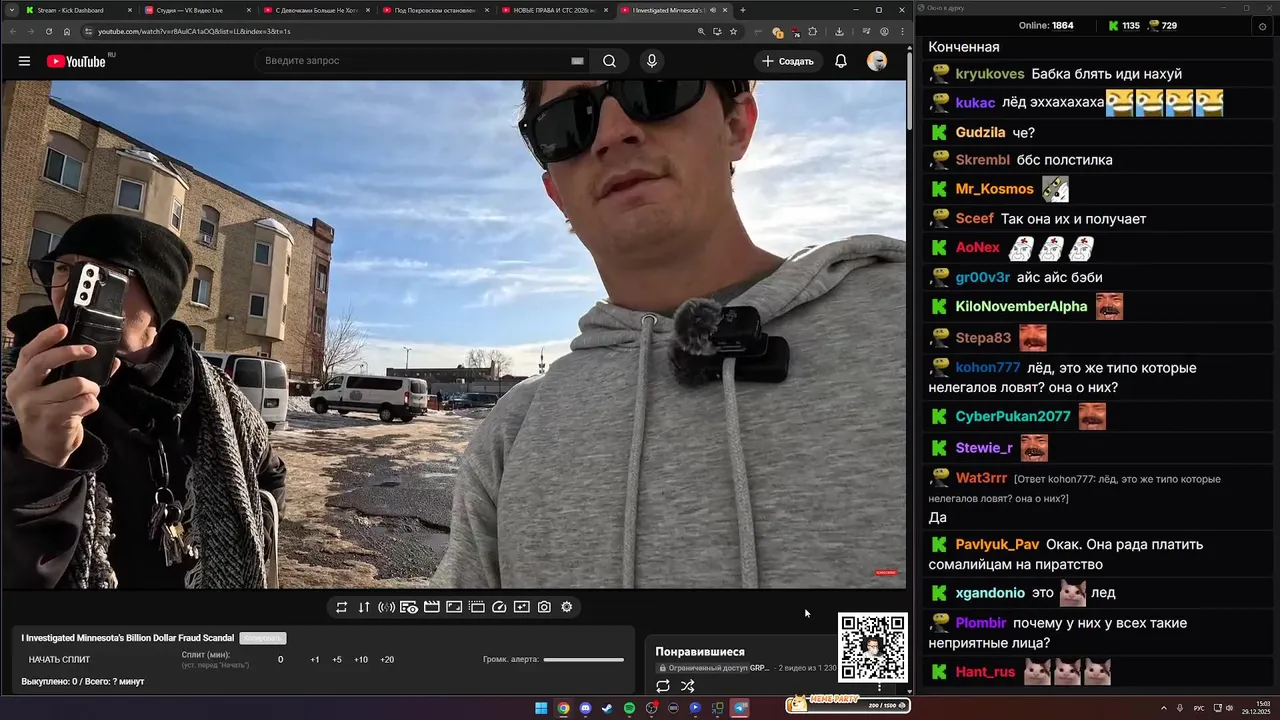
Task: Open Spotify from the taskbar
Action: click(x=629, y=708)
